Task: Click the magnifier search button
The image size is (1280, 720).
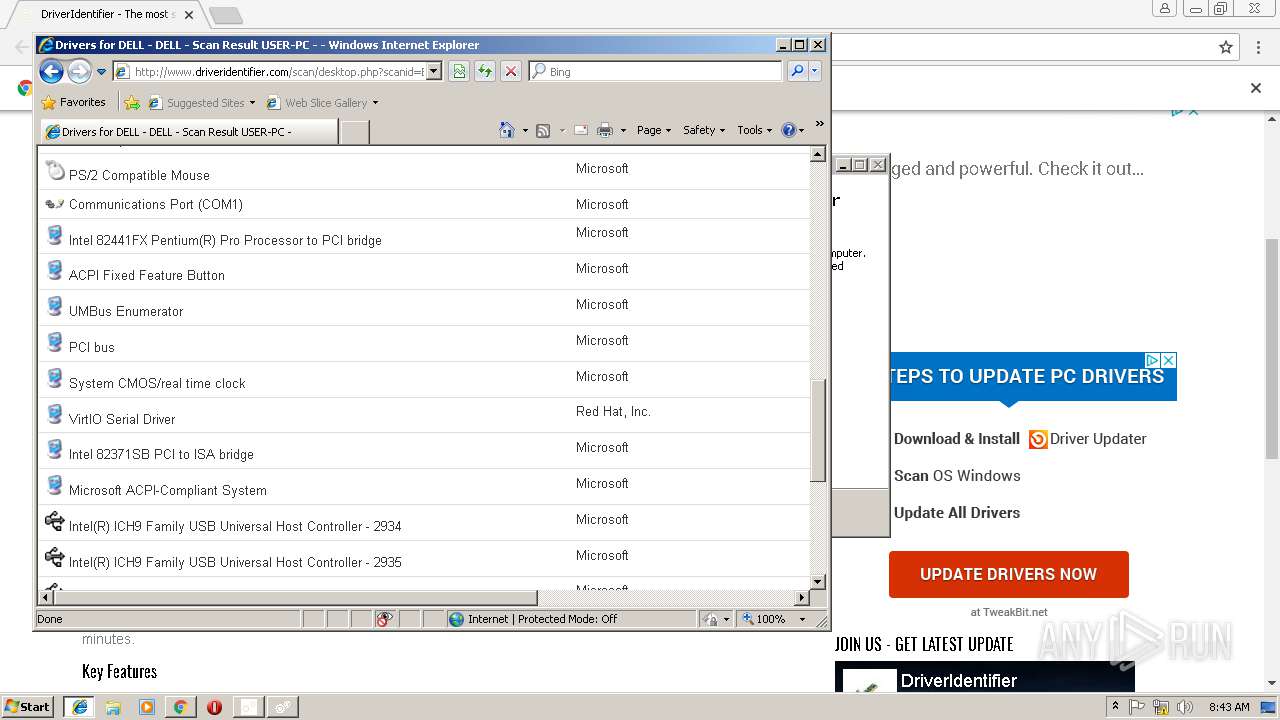Action: [797, 71]
